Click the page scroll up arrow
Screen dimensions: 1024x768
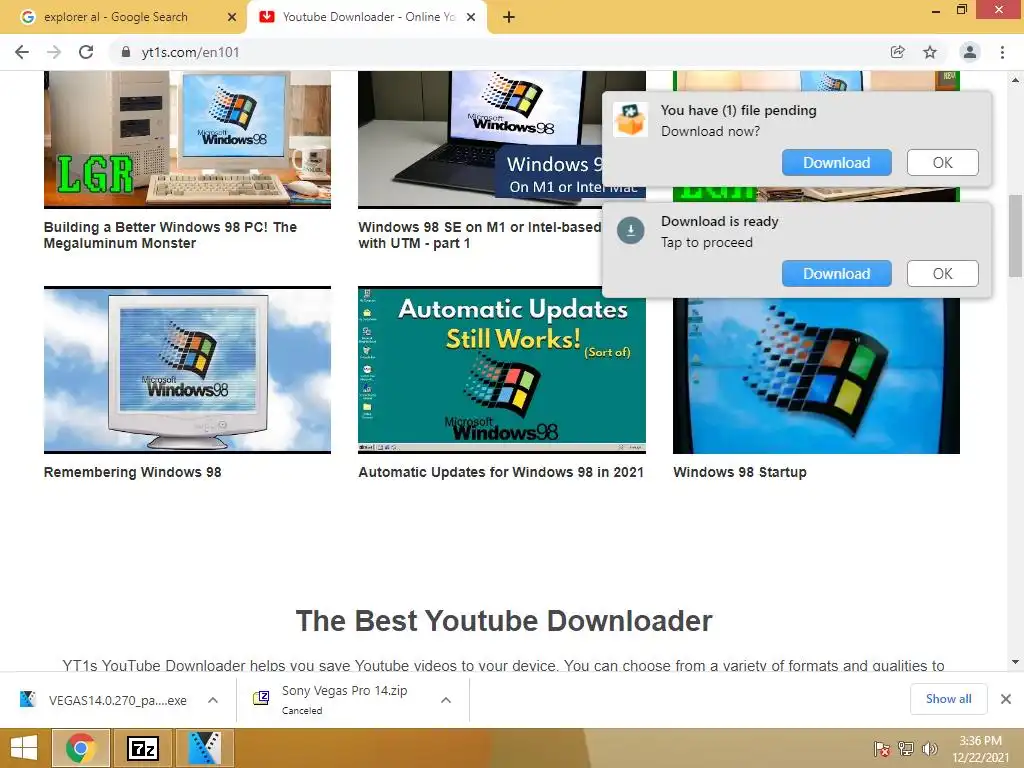point(1016,80)
